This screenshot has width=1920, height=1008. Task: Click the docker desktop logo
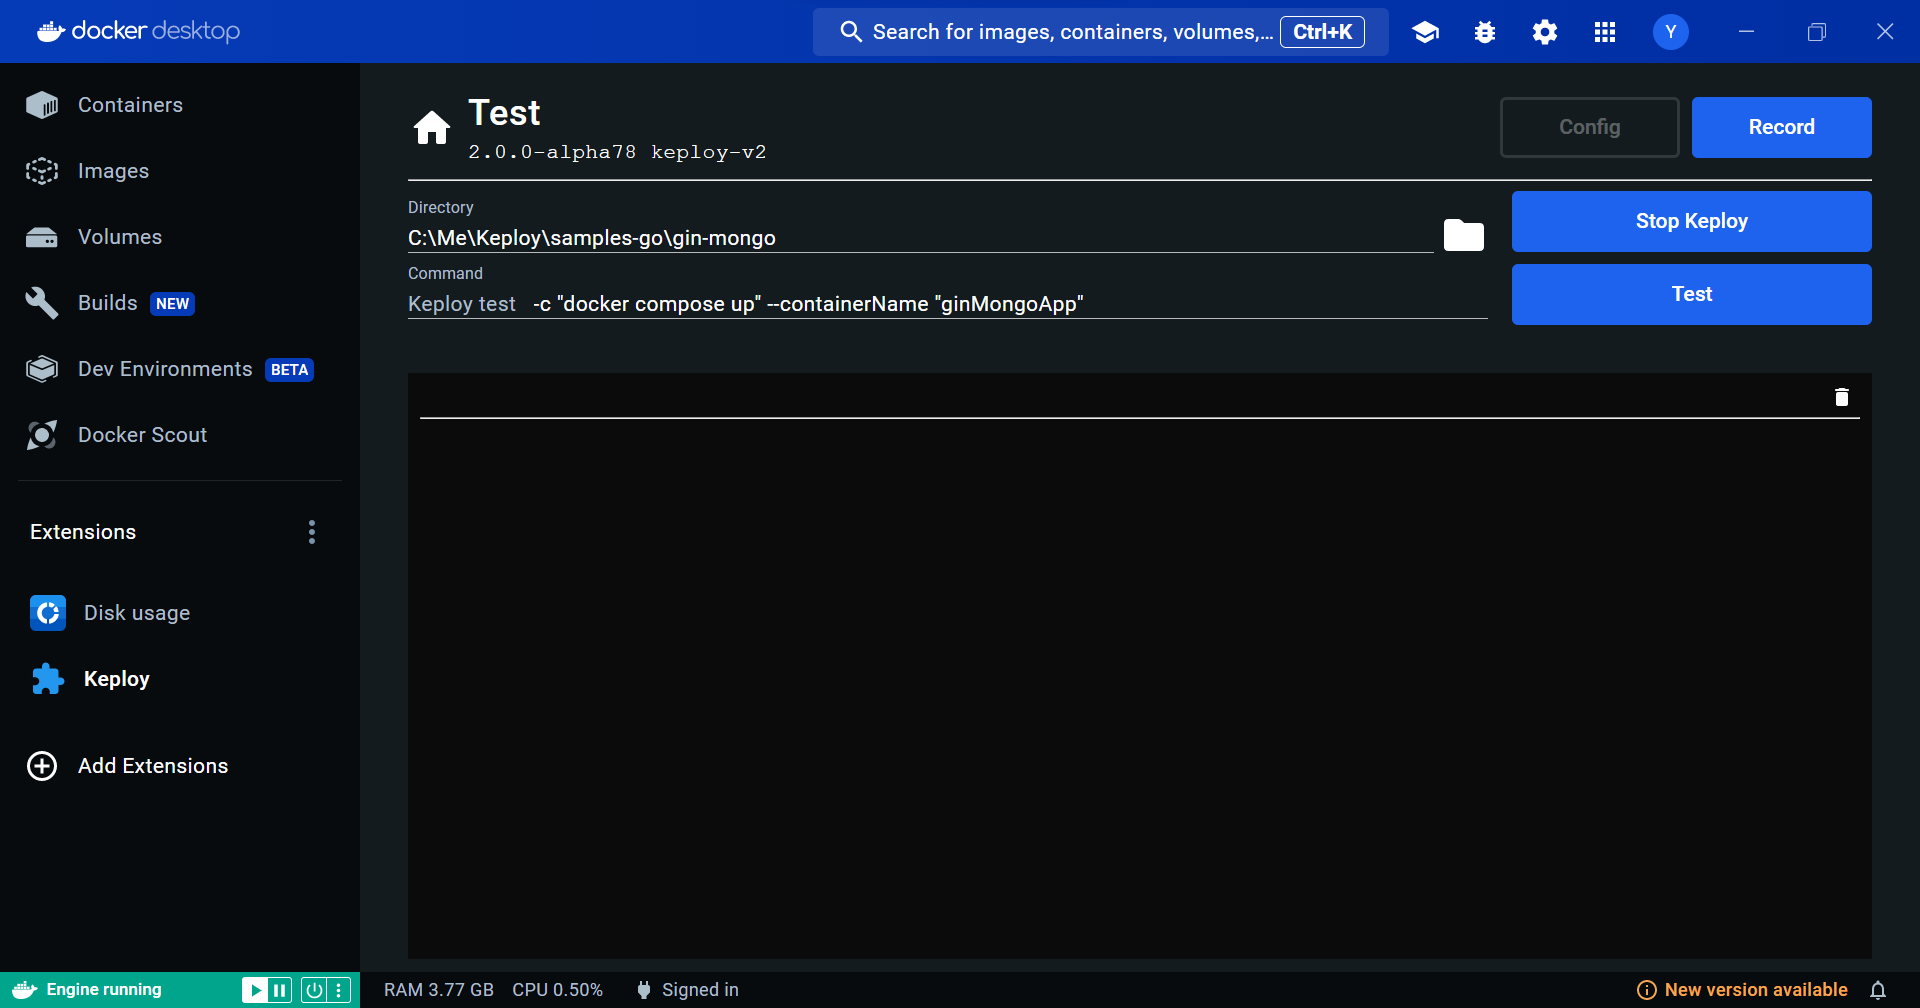pyautogui.click(x=138, y=31)
